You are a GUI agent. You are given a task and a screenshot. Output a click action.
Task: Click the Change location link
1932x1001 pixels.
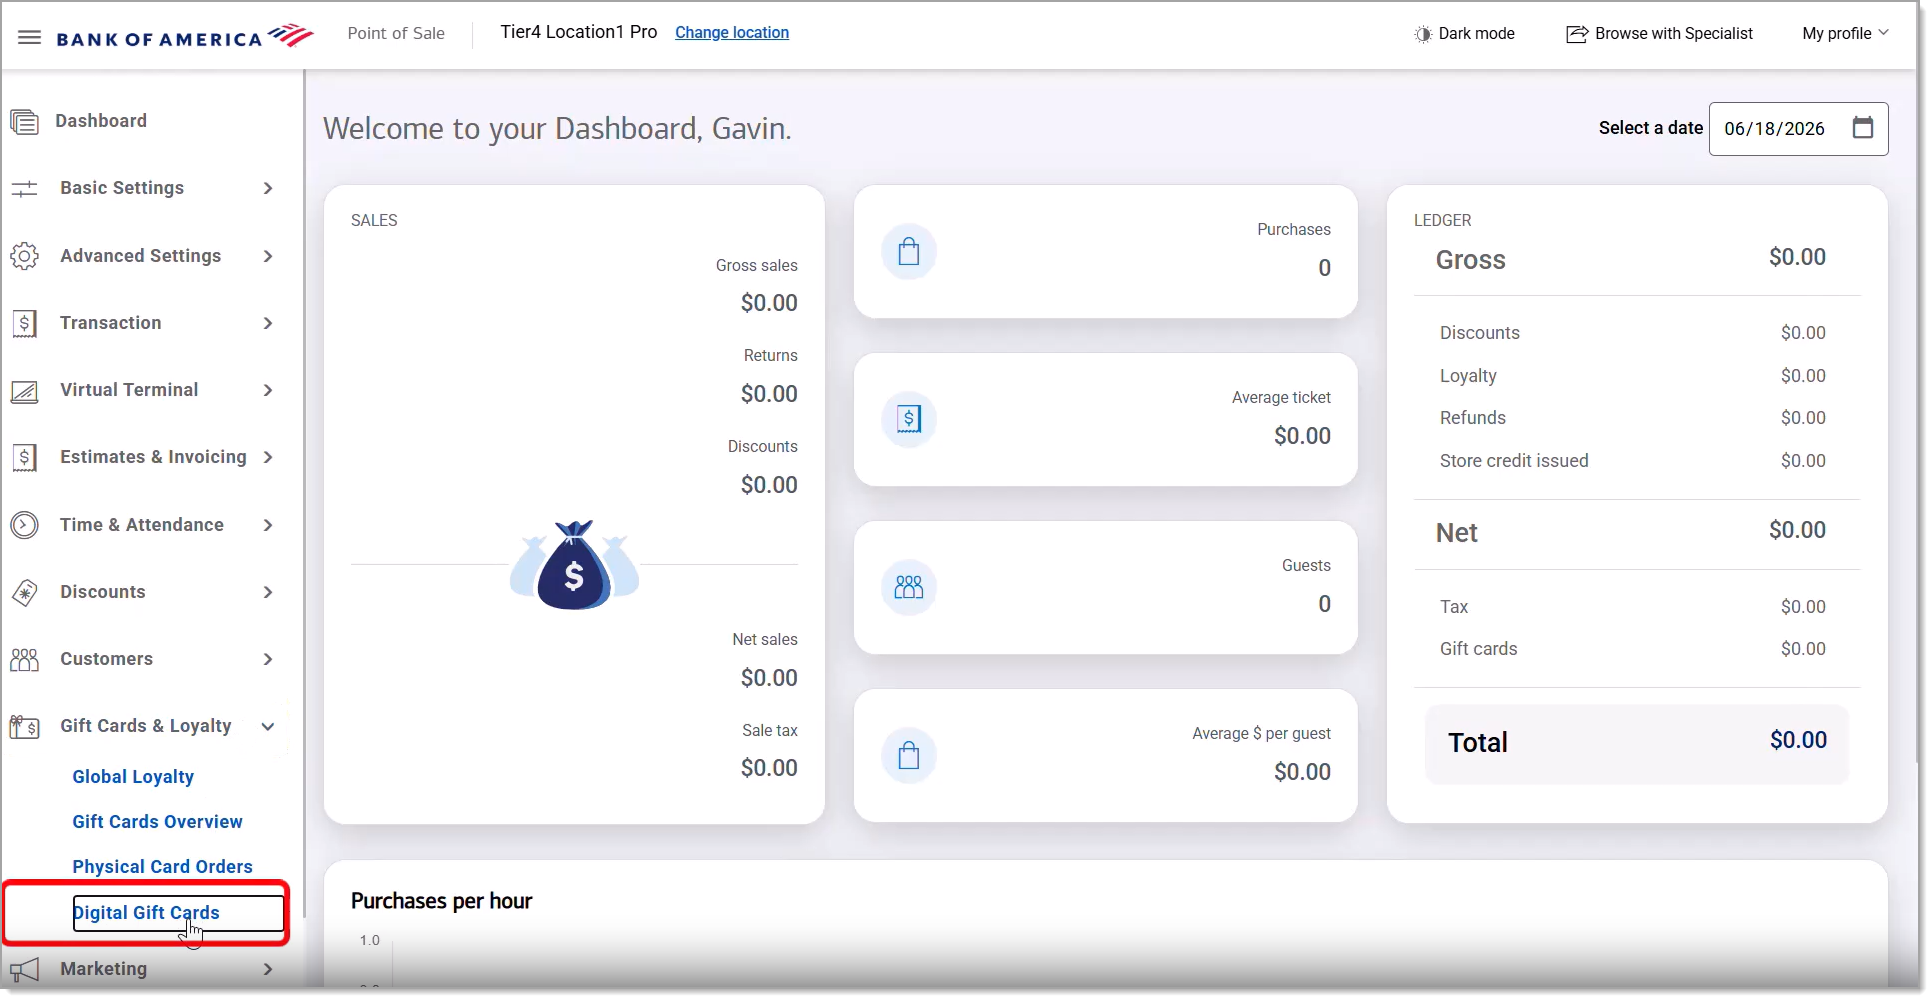click(x=732, y=33)
